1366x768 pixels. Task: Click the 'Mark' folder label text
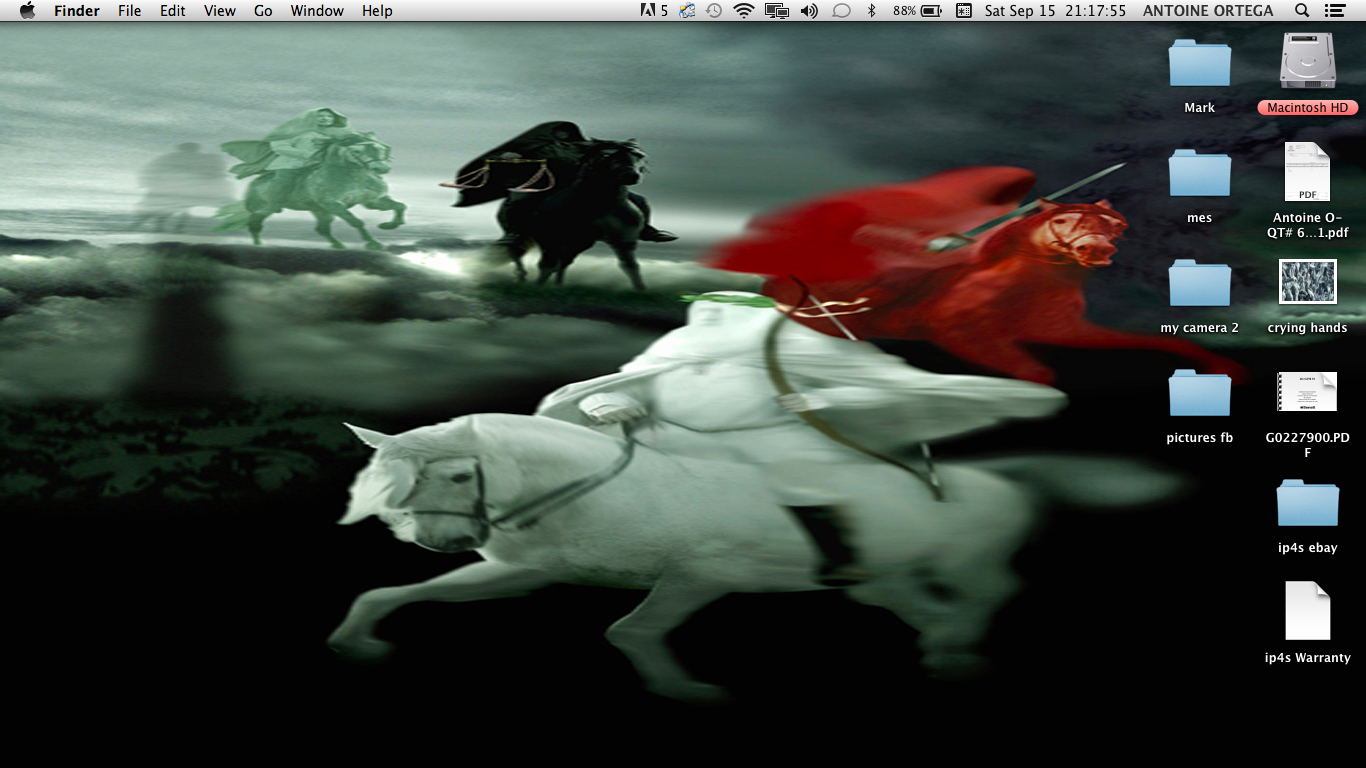click(x=1200, y=108)
